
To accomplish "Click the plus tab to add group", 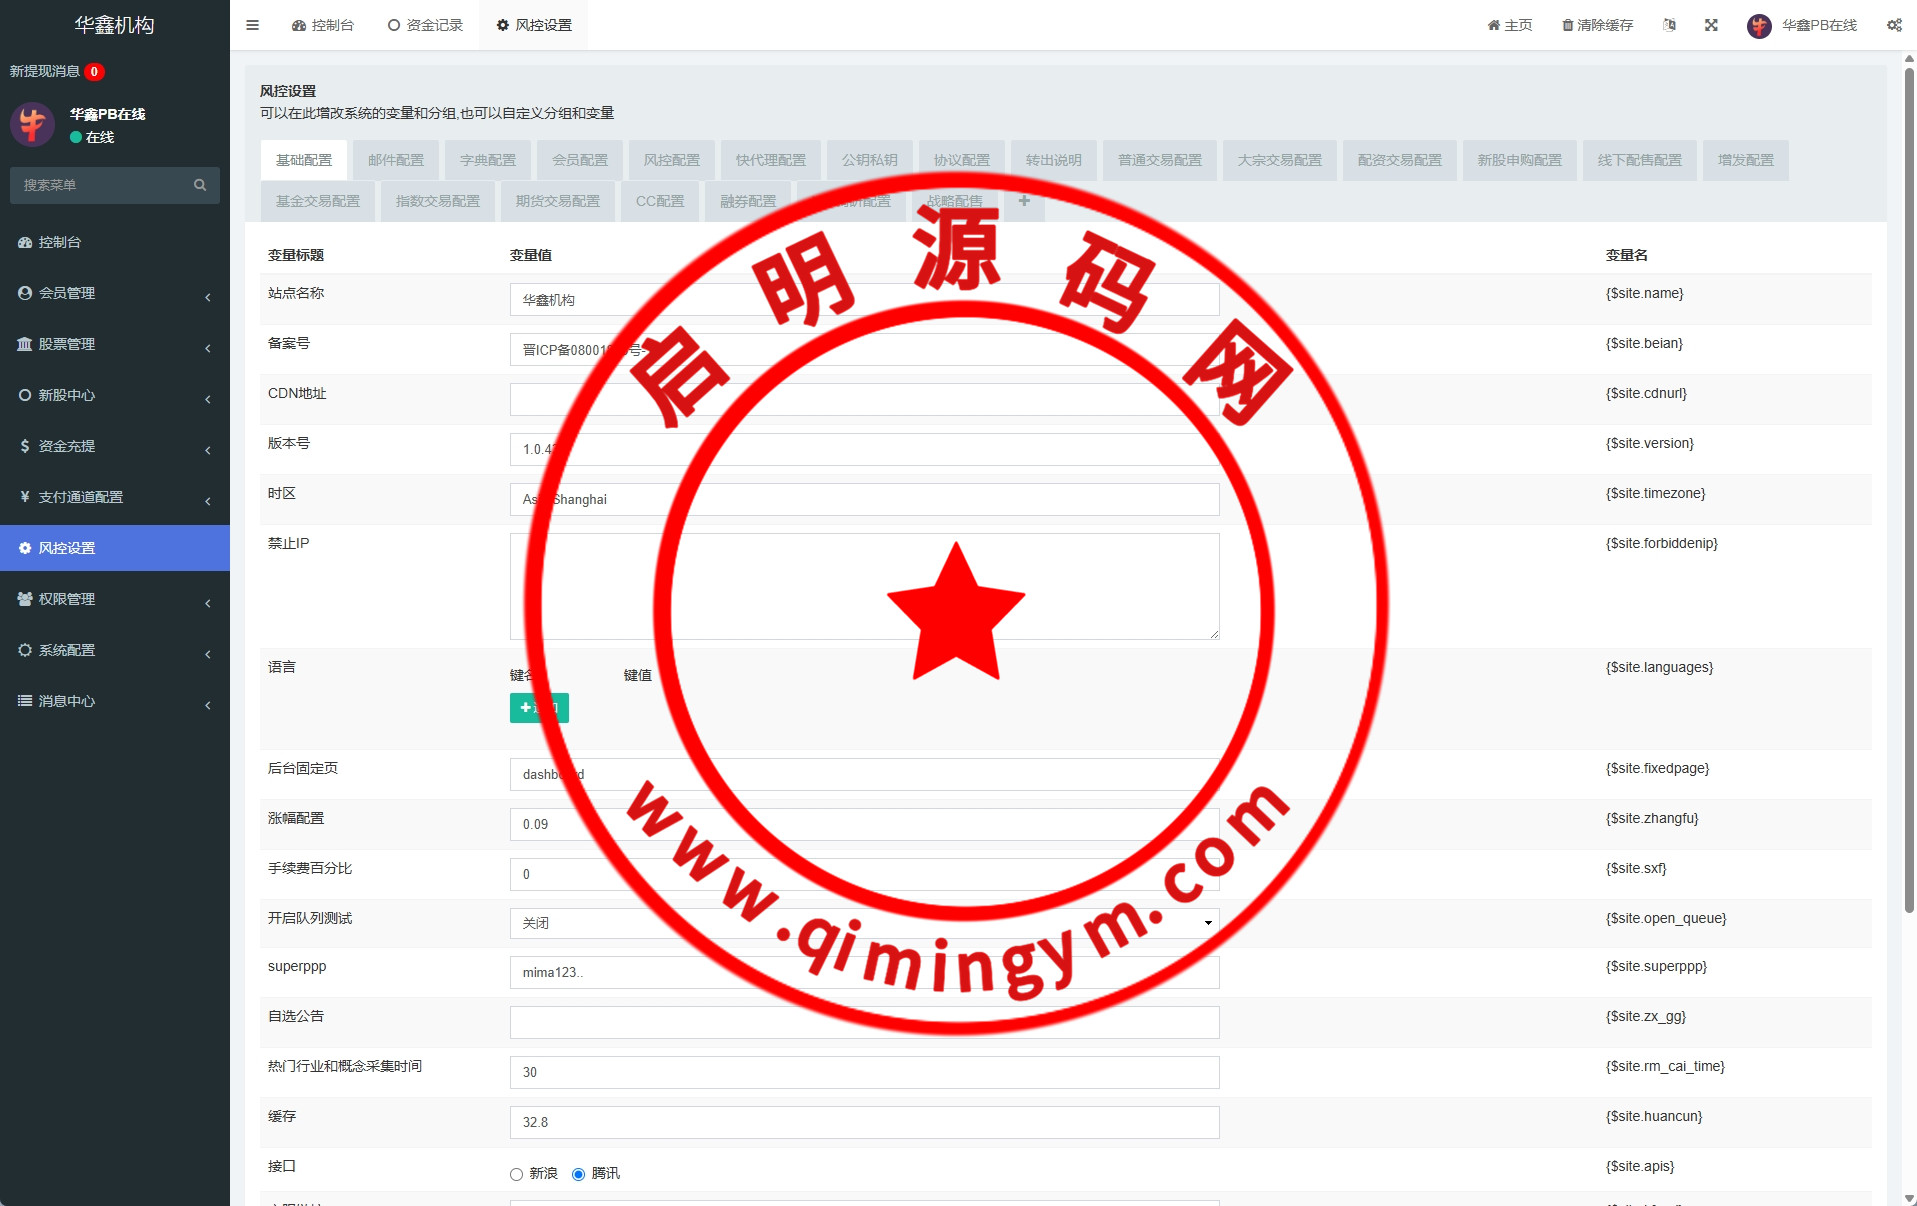I will click(1024, 201).
